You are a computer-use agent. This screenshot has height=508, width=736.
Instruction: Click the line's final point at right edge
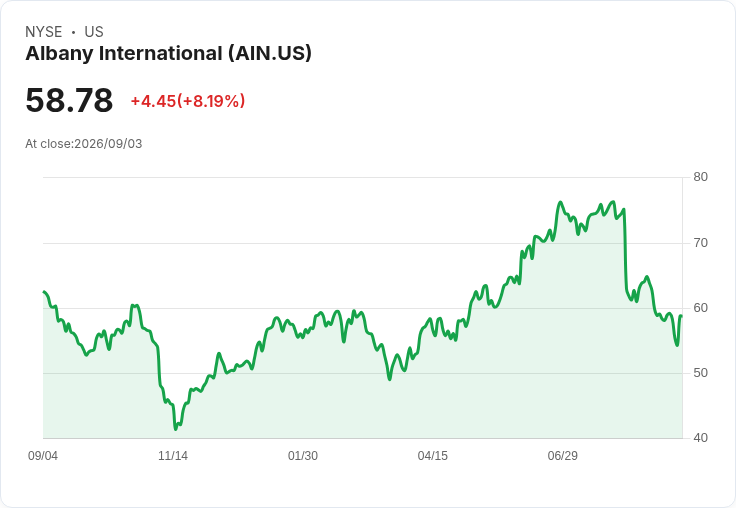(681, 316)
